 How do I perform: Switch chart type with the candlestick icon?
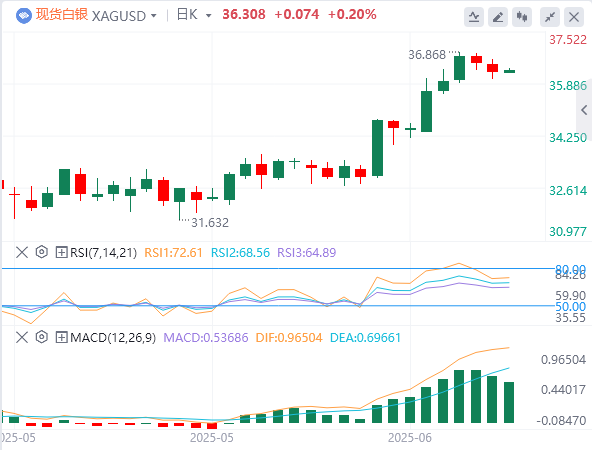(x=522, y=17)
